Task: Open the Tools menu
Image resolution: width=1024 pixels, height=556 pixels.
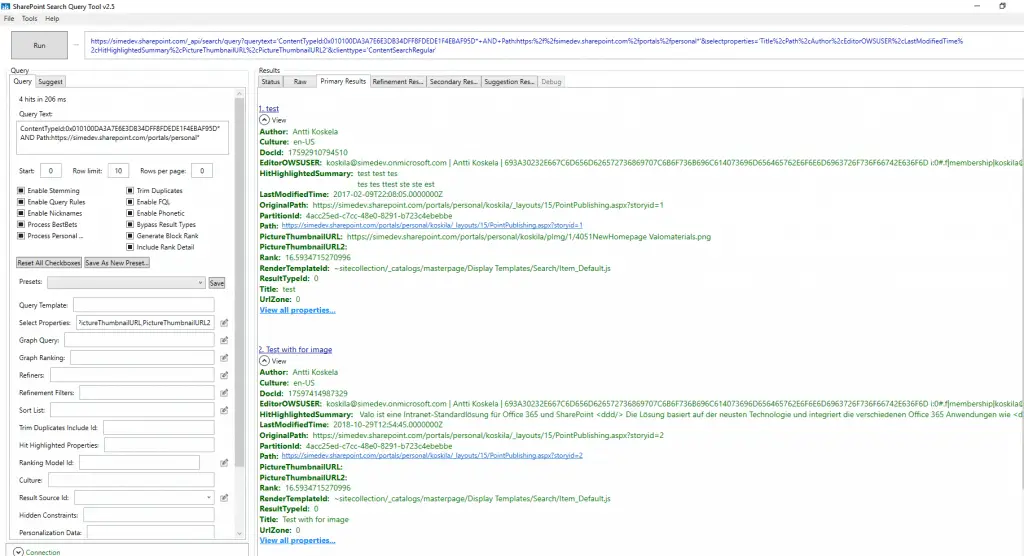Action: coord(29,19)
